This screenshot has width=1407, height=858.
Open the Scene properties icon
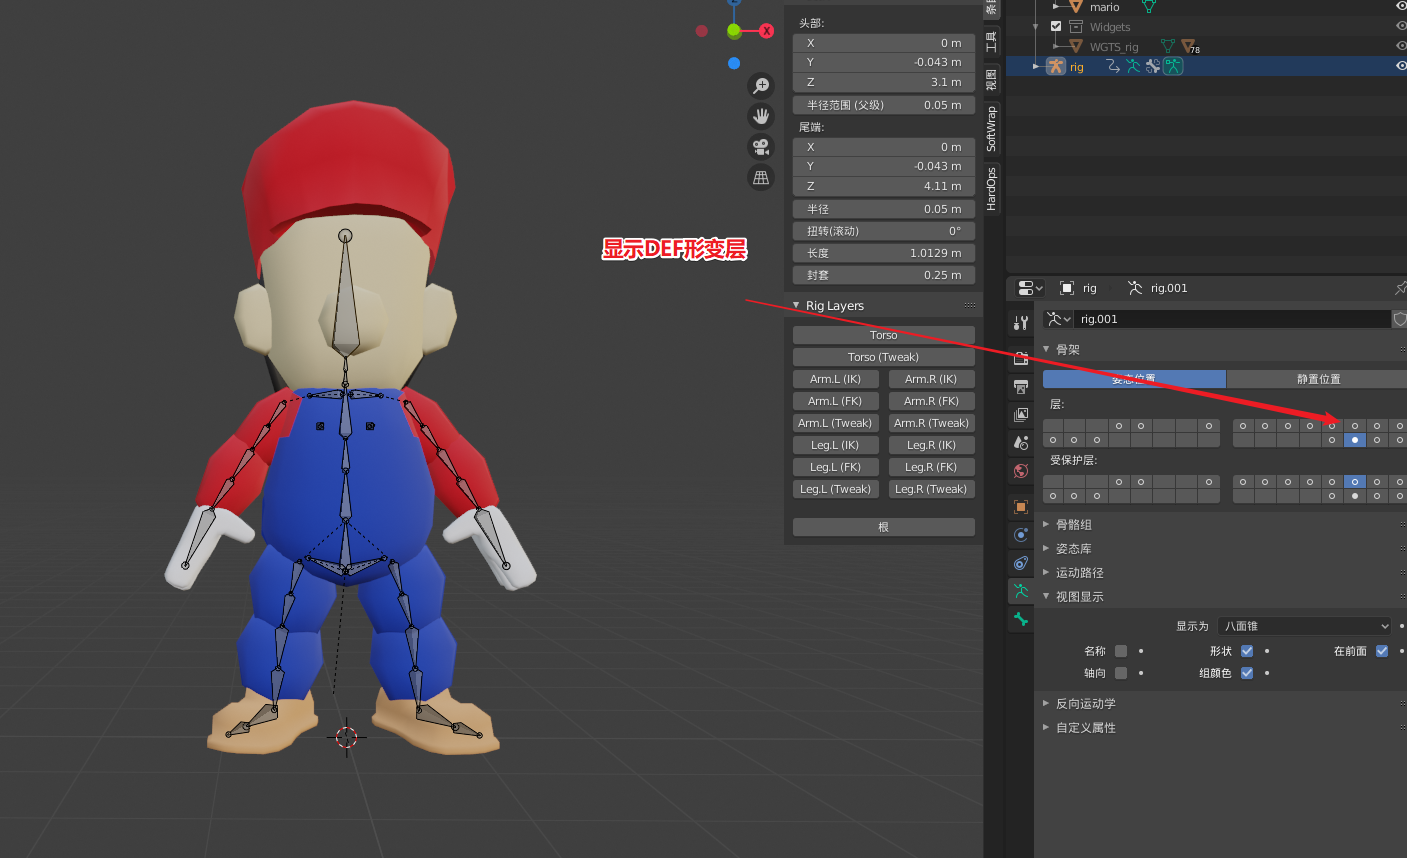[x=1021, y=442]
